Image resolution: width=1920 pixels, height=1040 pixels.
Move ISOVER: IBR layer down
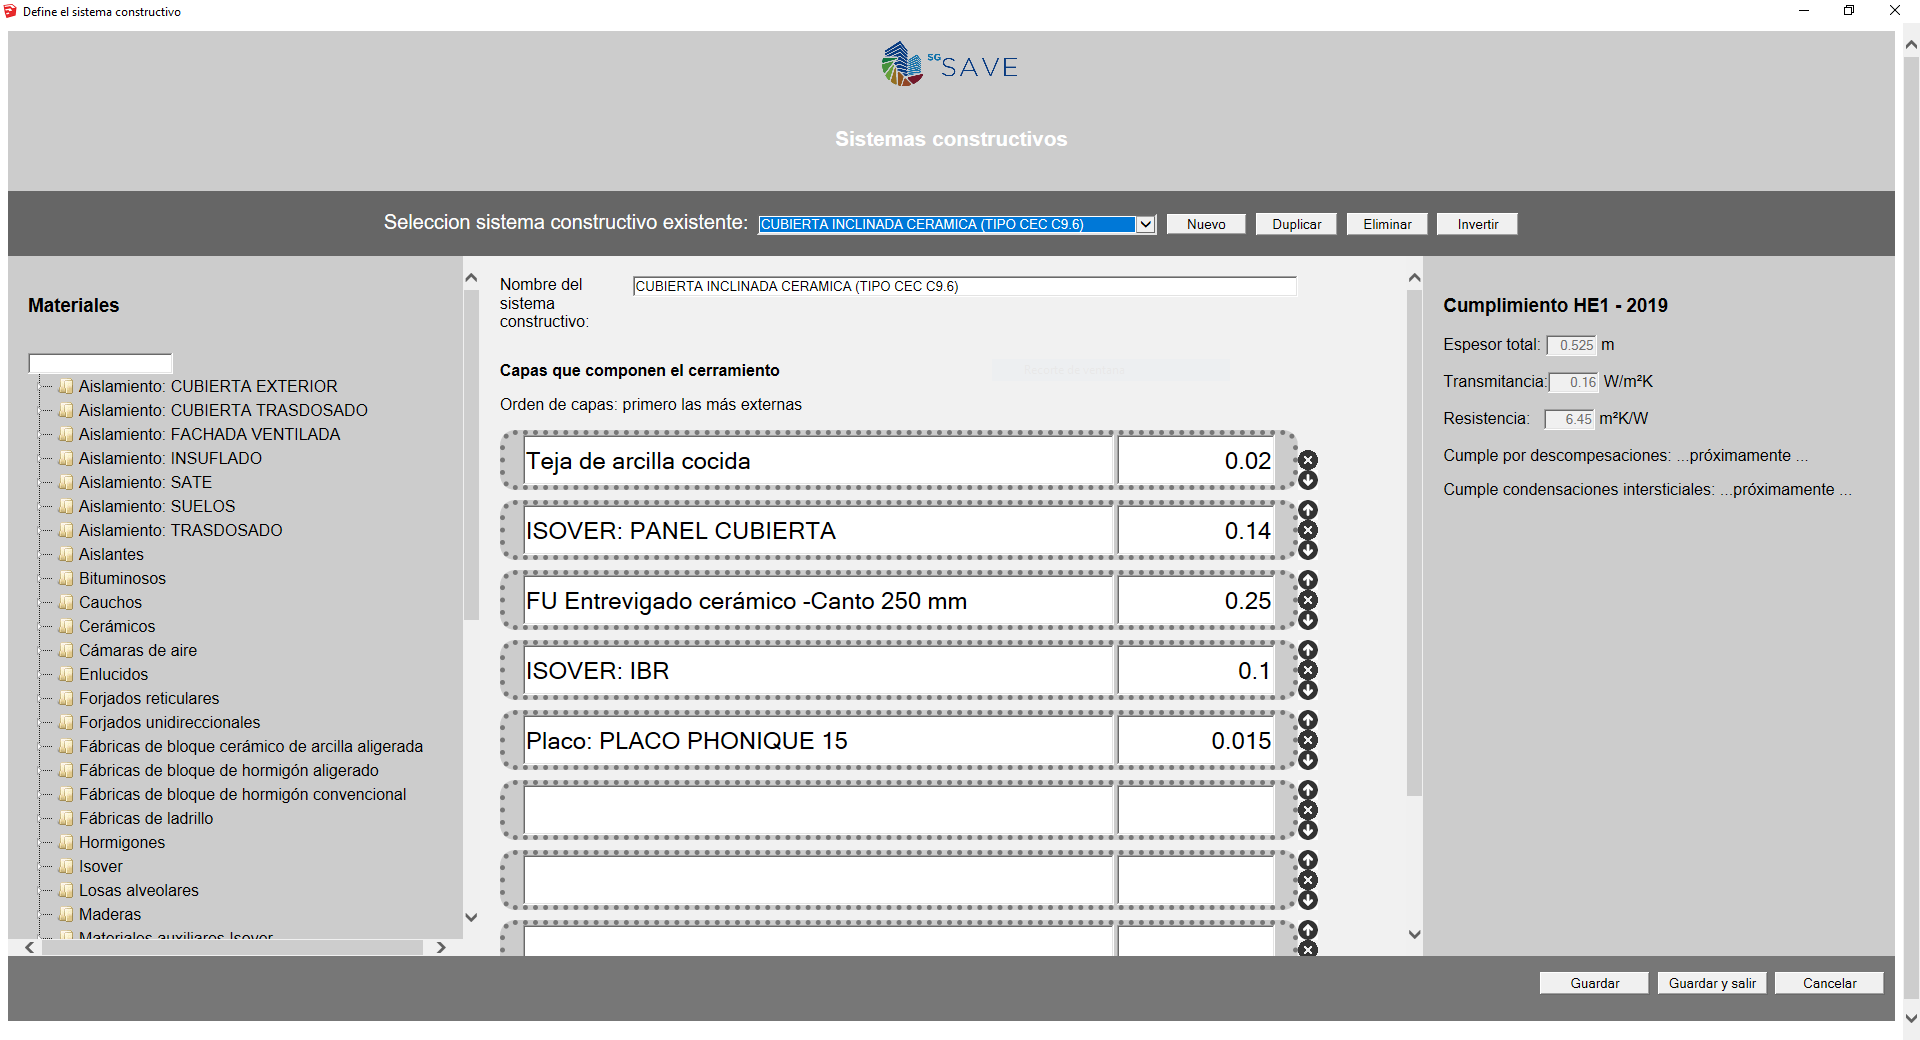tap(1308, 691)
